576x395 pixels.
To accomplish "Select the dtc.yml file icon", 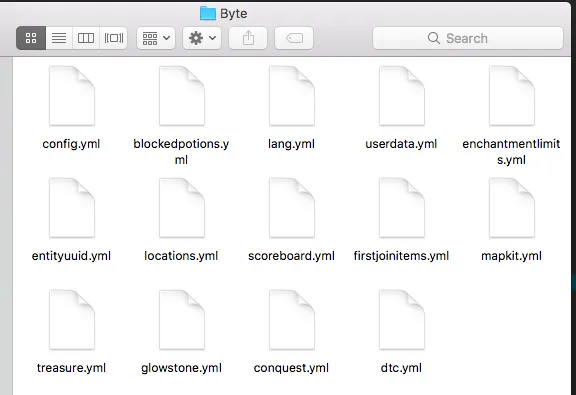I will (x=402, y=320).
